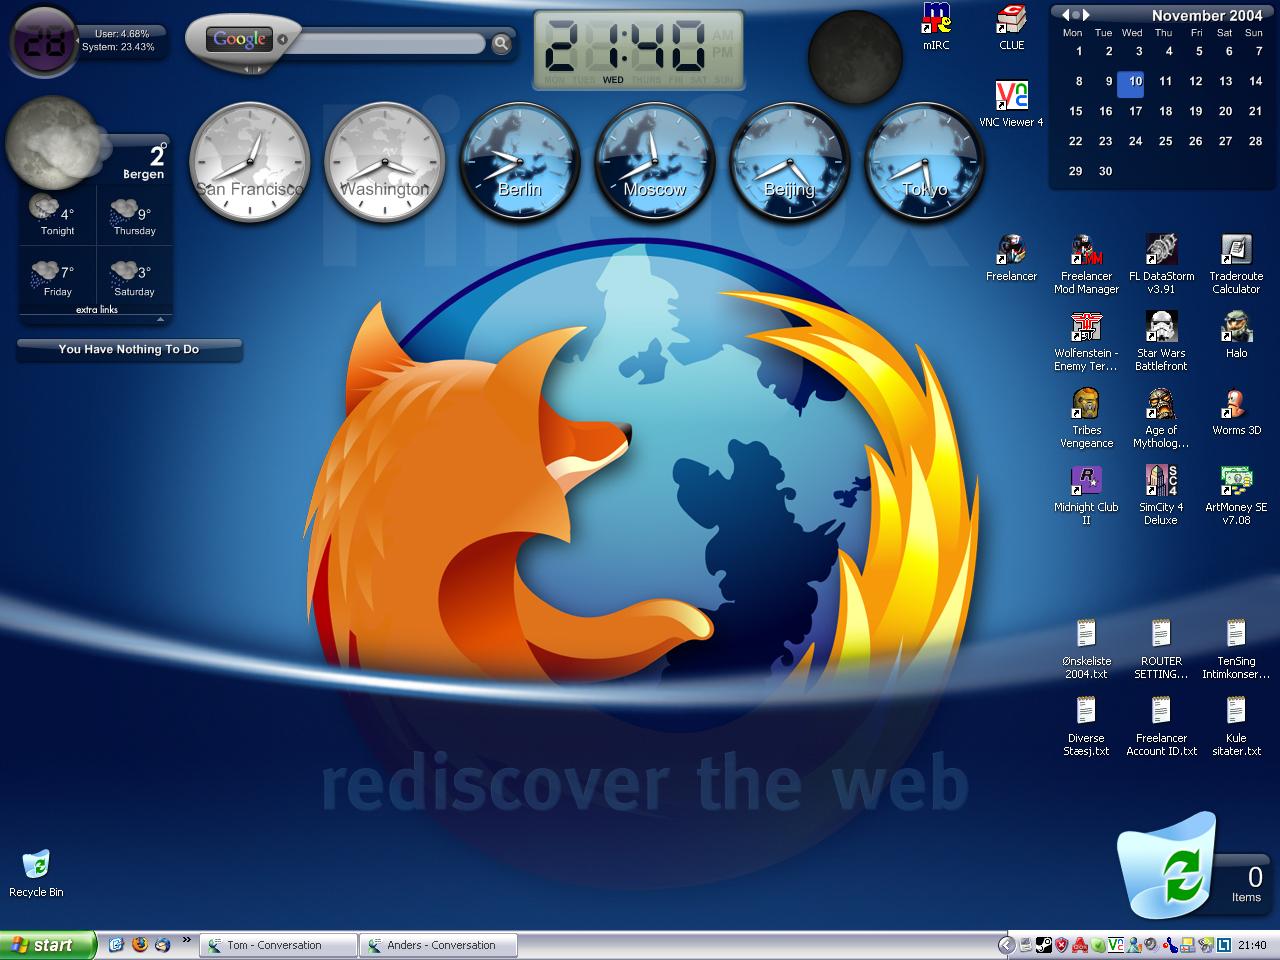Click the Beijing clock widget

pos(789,164)
